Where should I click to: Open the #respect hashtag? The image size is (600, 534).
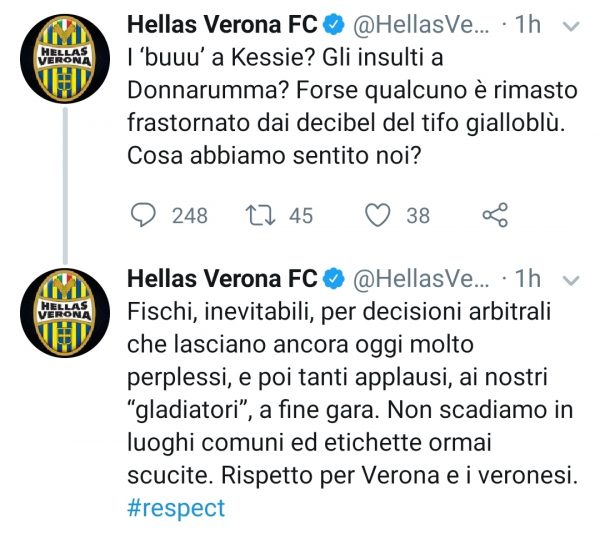[x=176, y=508]
